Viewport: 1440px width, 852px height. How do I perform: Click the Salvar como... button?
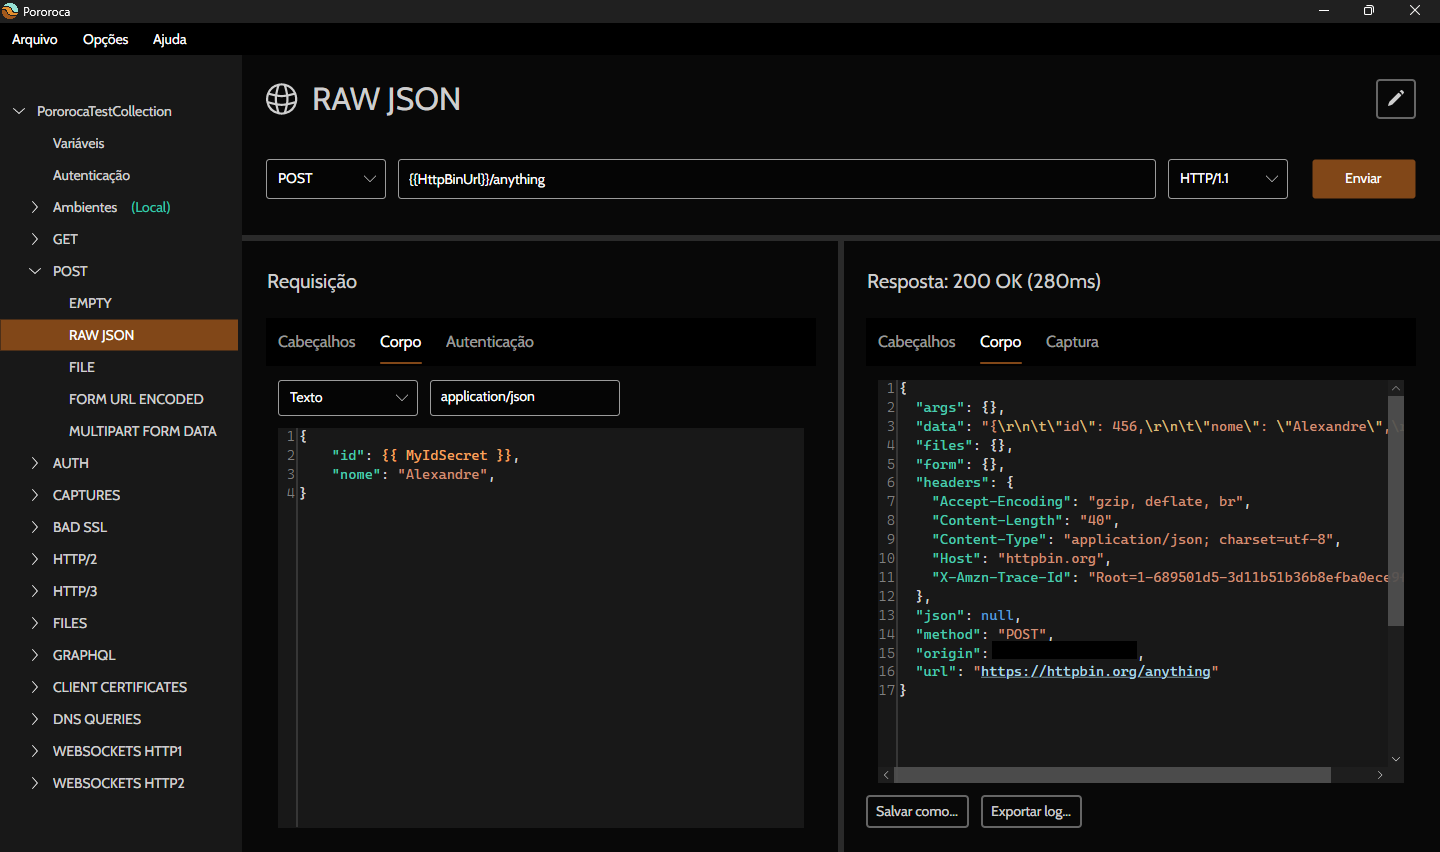916,811
